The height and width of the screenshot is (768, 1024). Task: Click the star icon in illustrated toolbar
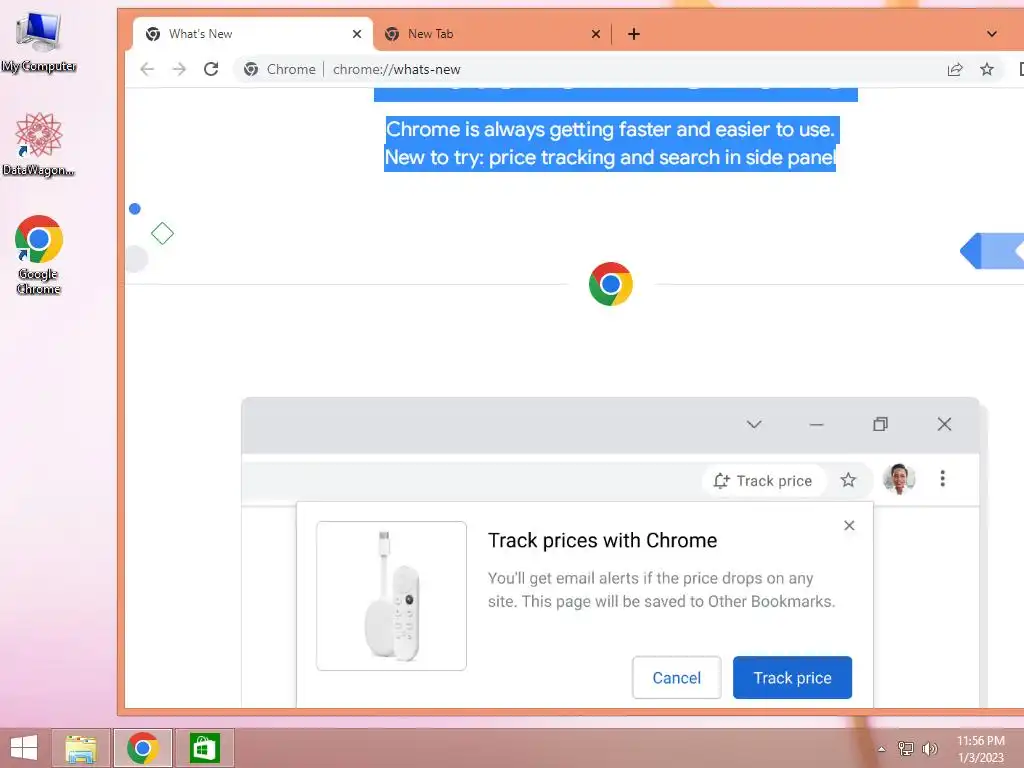point(848,481)
